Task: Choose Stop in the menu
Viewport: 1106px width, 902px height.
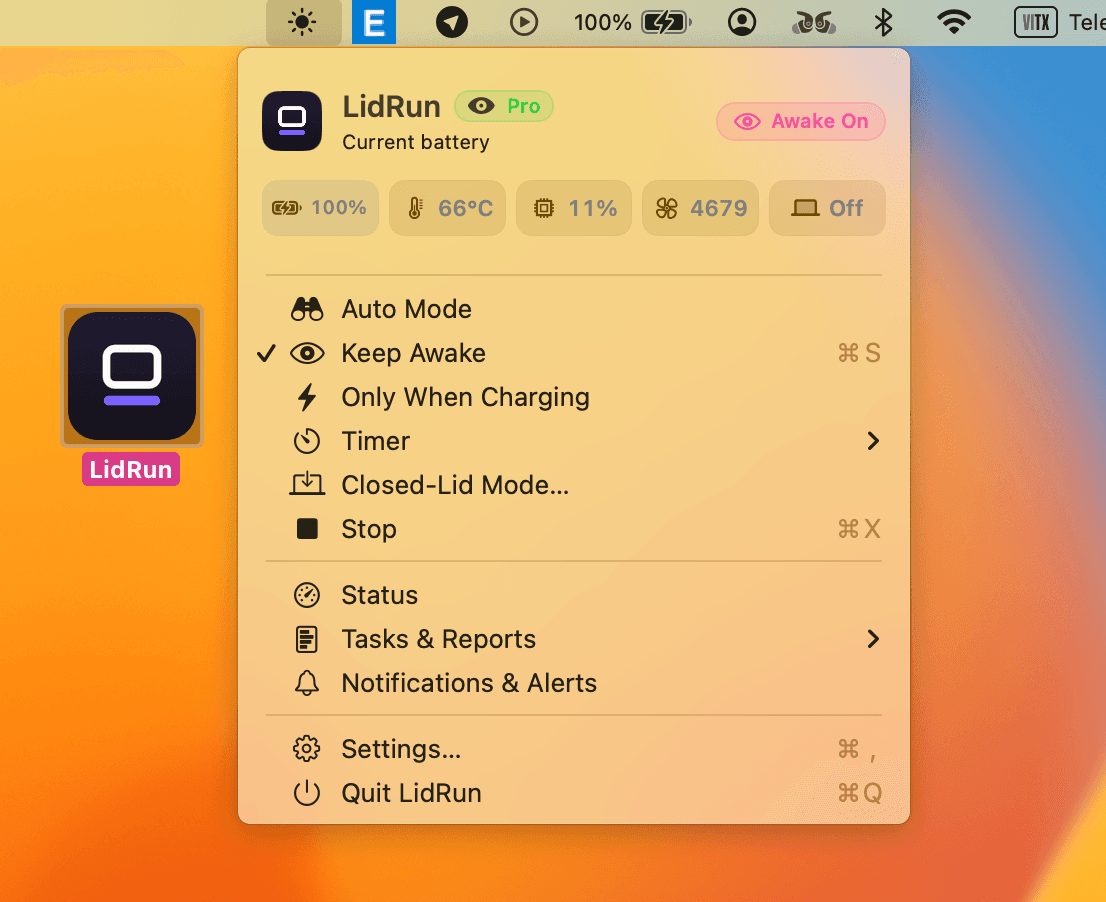Action: 573,529
